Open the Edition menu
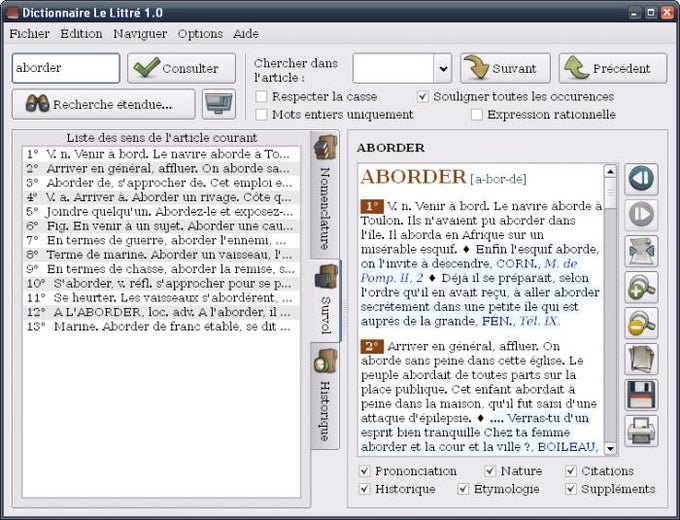Screen dimensions: 680x520 coord(81,34)
